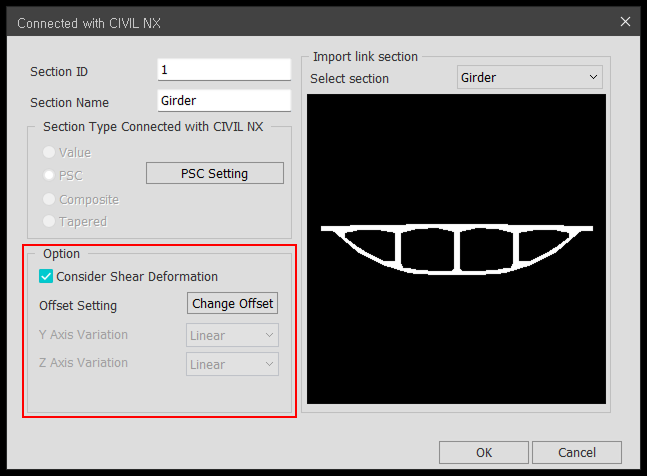Screen dimensions: 647x476
Task: Choose the PSC section type radio button
Action: coord(49,175)
